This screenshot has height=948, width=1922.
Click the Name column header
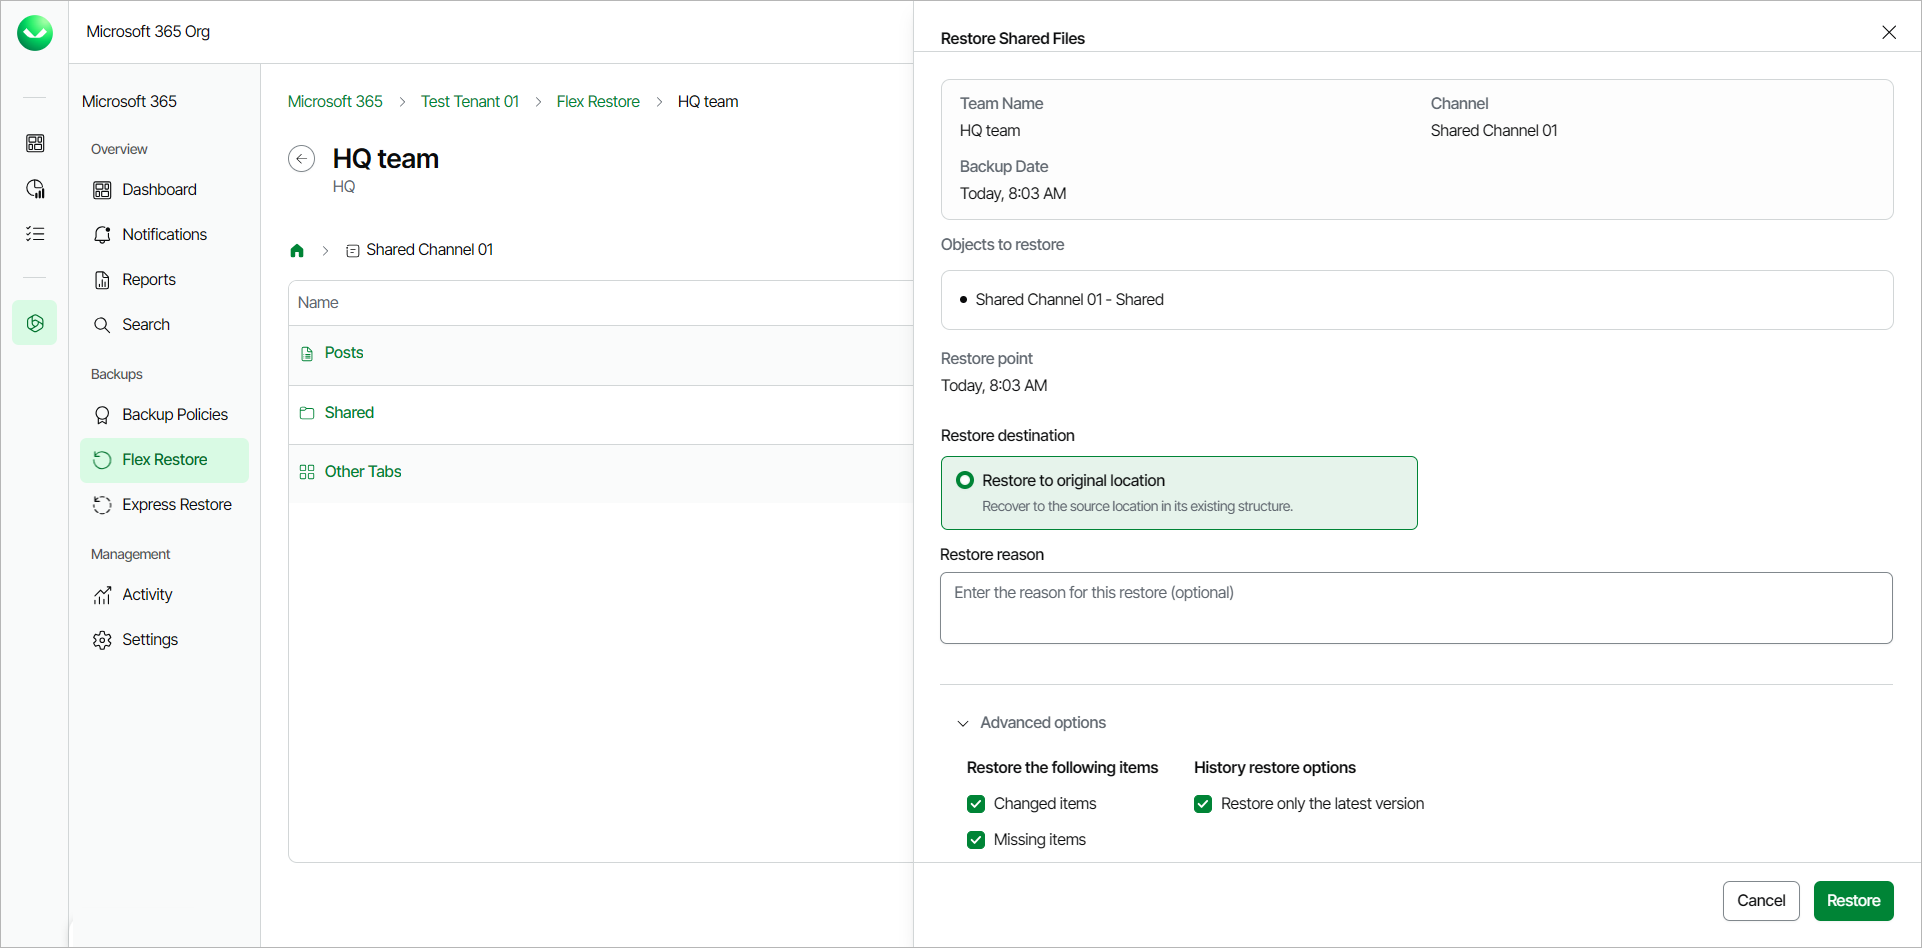(x=318, y=303)
